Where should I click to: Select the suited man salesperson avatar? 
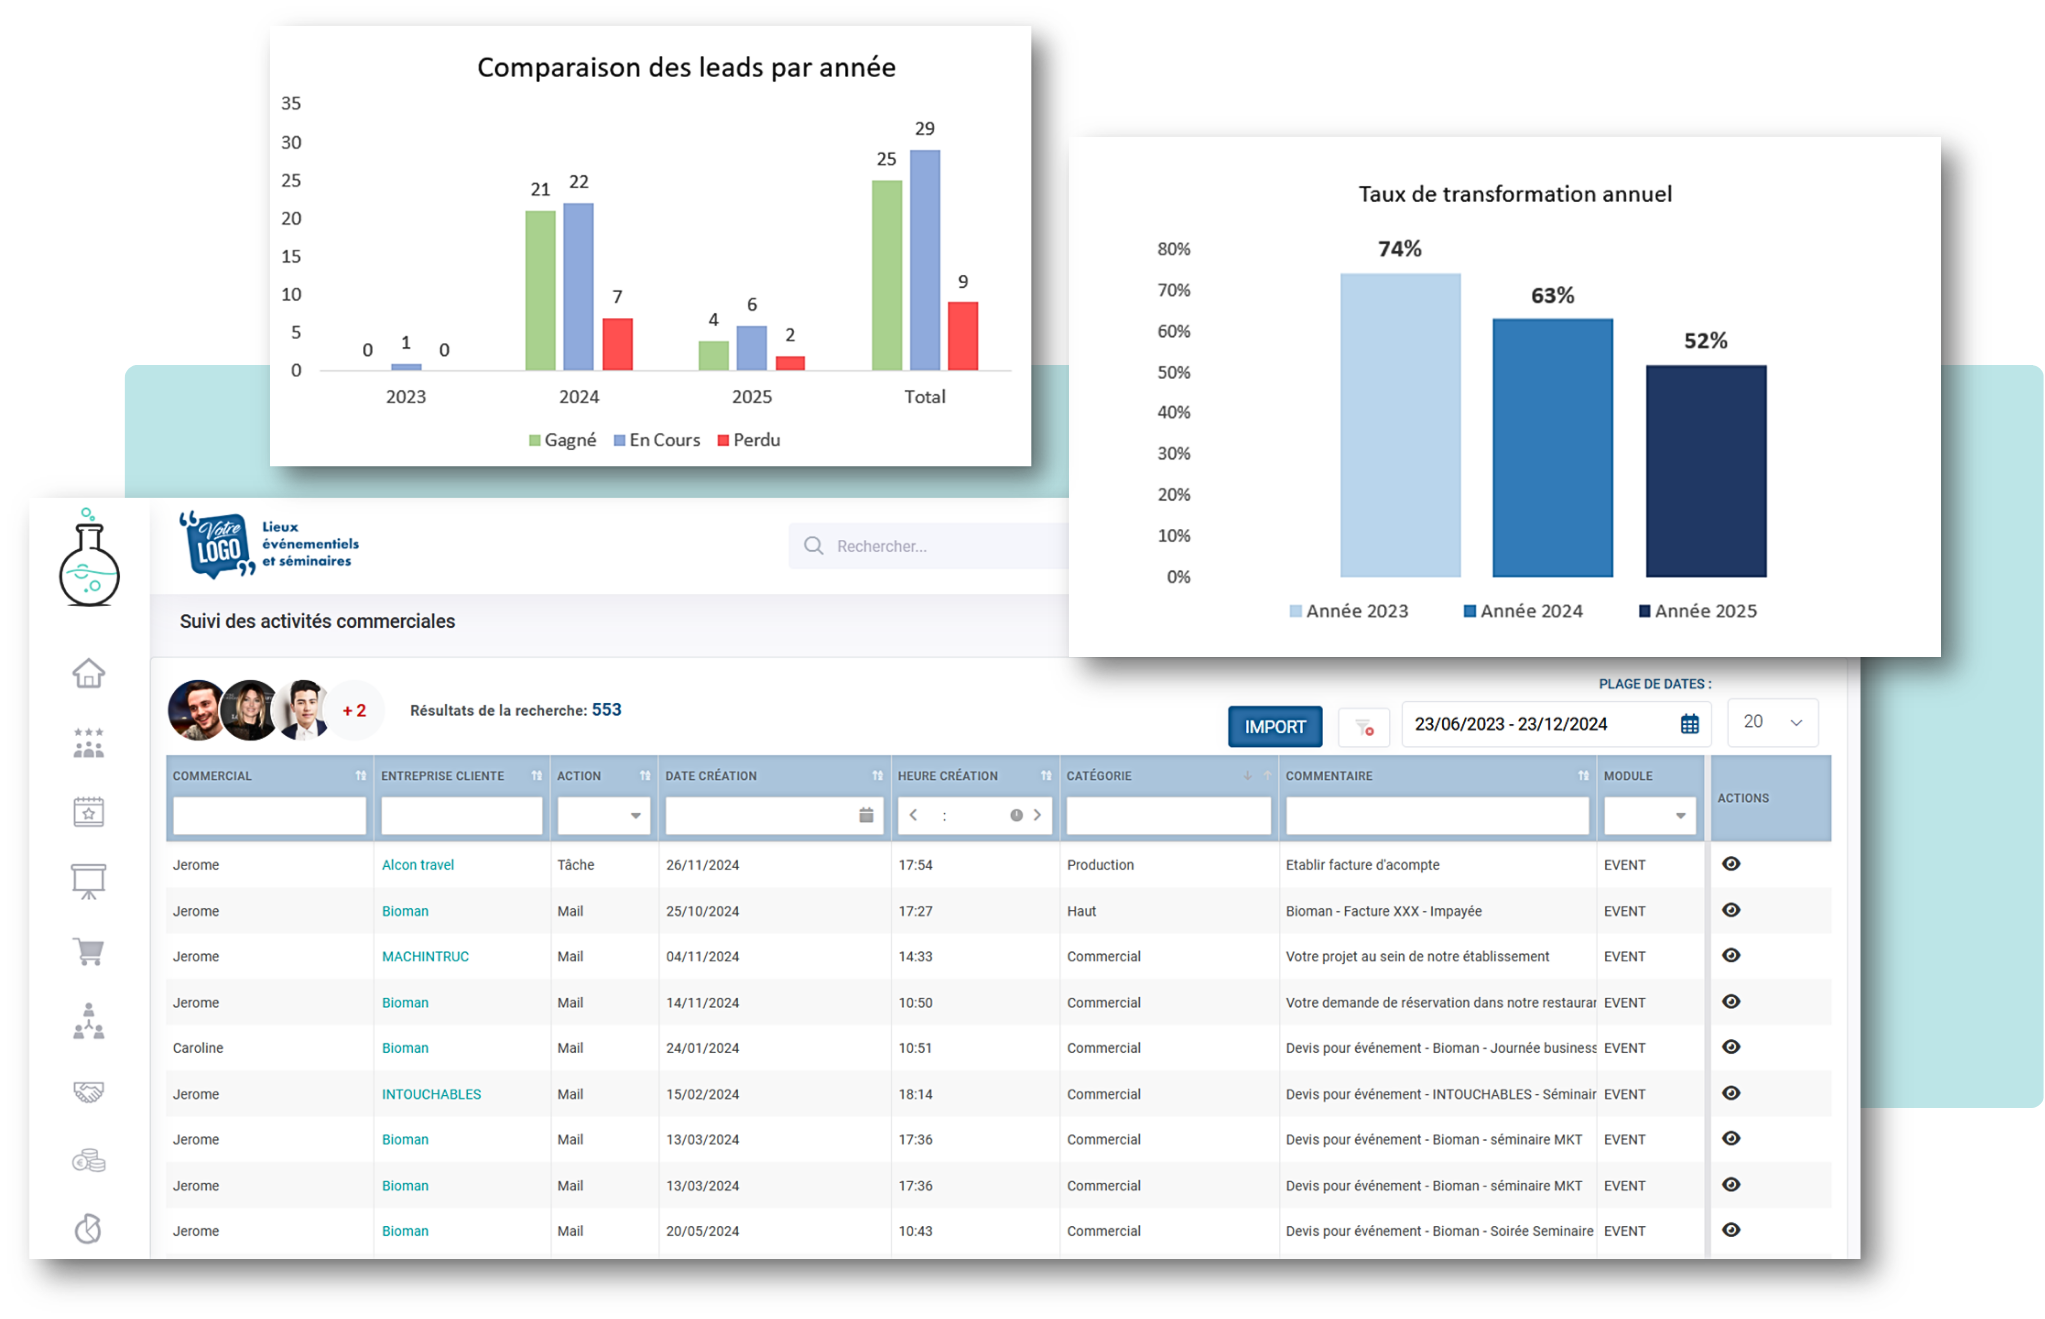302,710
